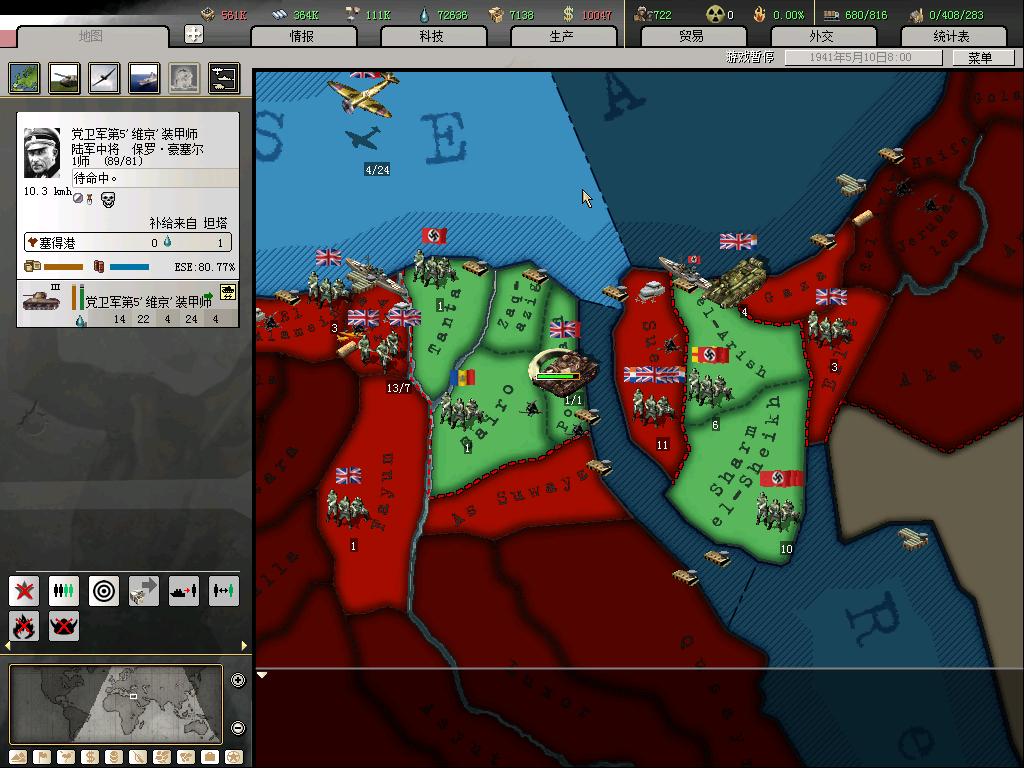This screenshot has height=768, width=1024.
Task: Click the two-soldier exchange arrow button
Action: point(223,591)
